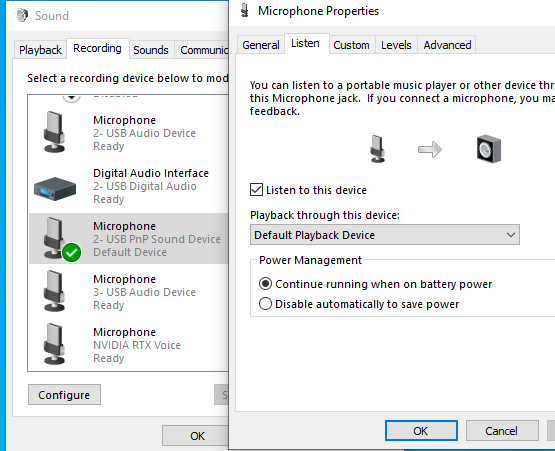This screenshot has height=451, width=555.
Task: Click OK in Microphone Properties
Action: (x=421, y=431)
